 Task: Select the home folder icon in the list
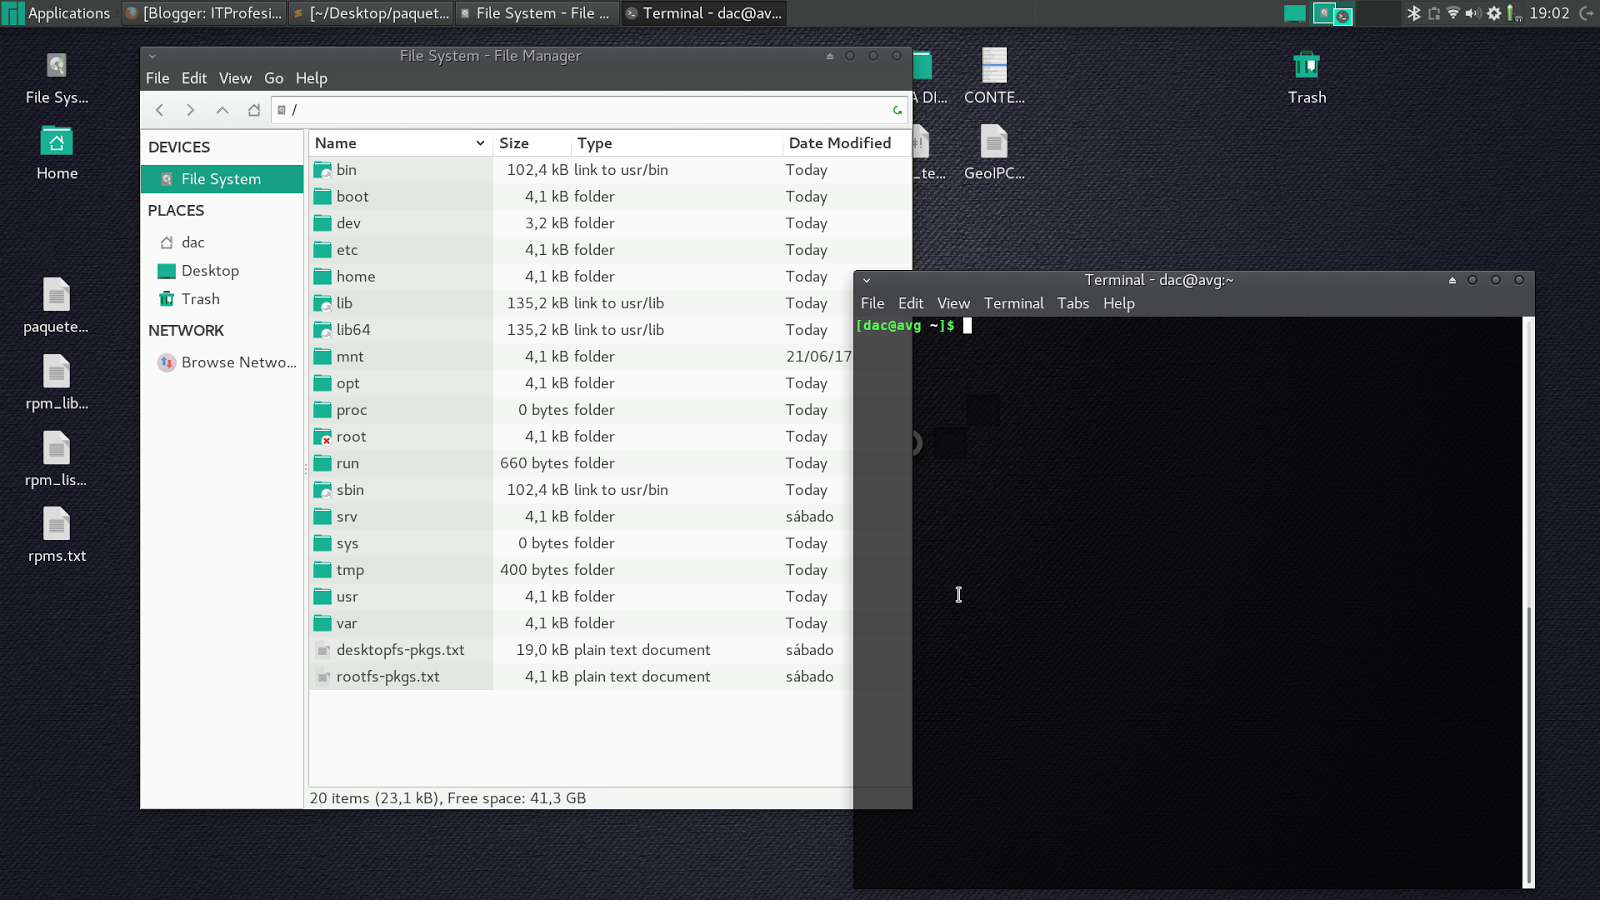tap(322, 276)
